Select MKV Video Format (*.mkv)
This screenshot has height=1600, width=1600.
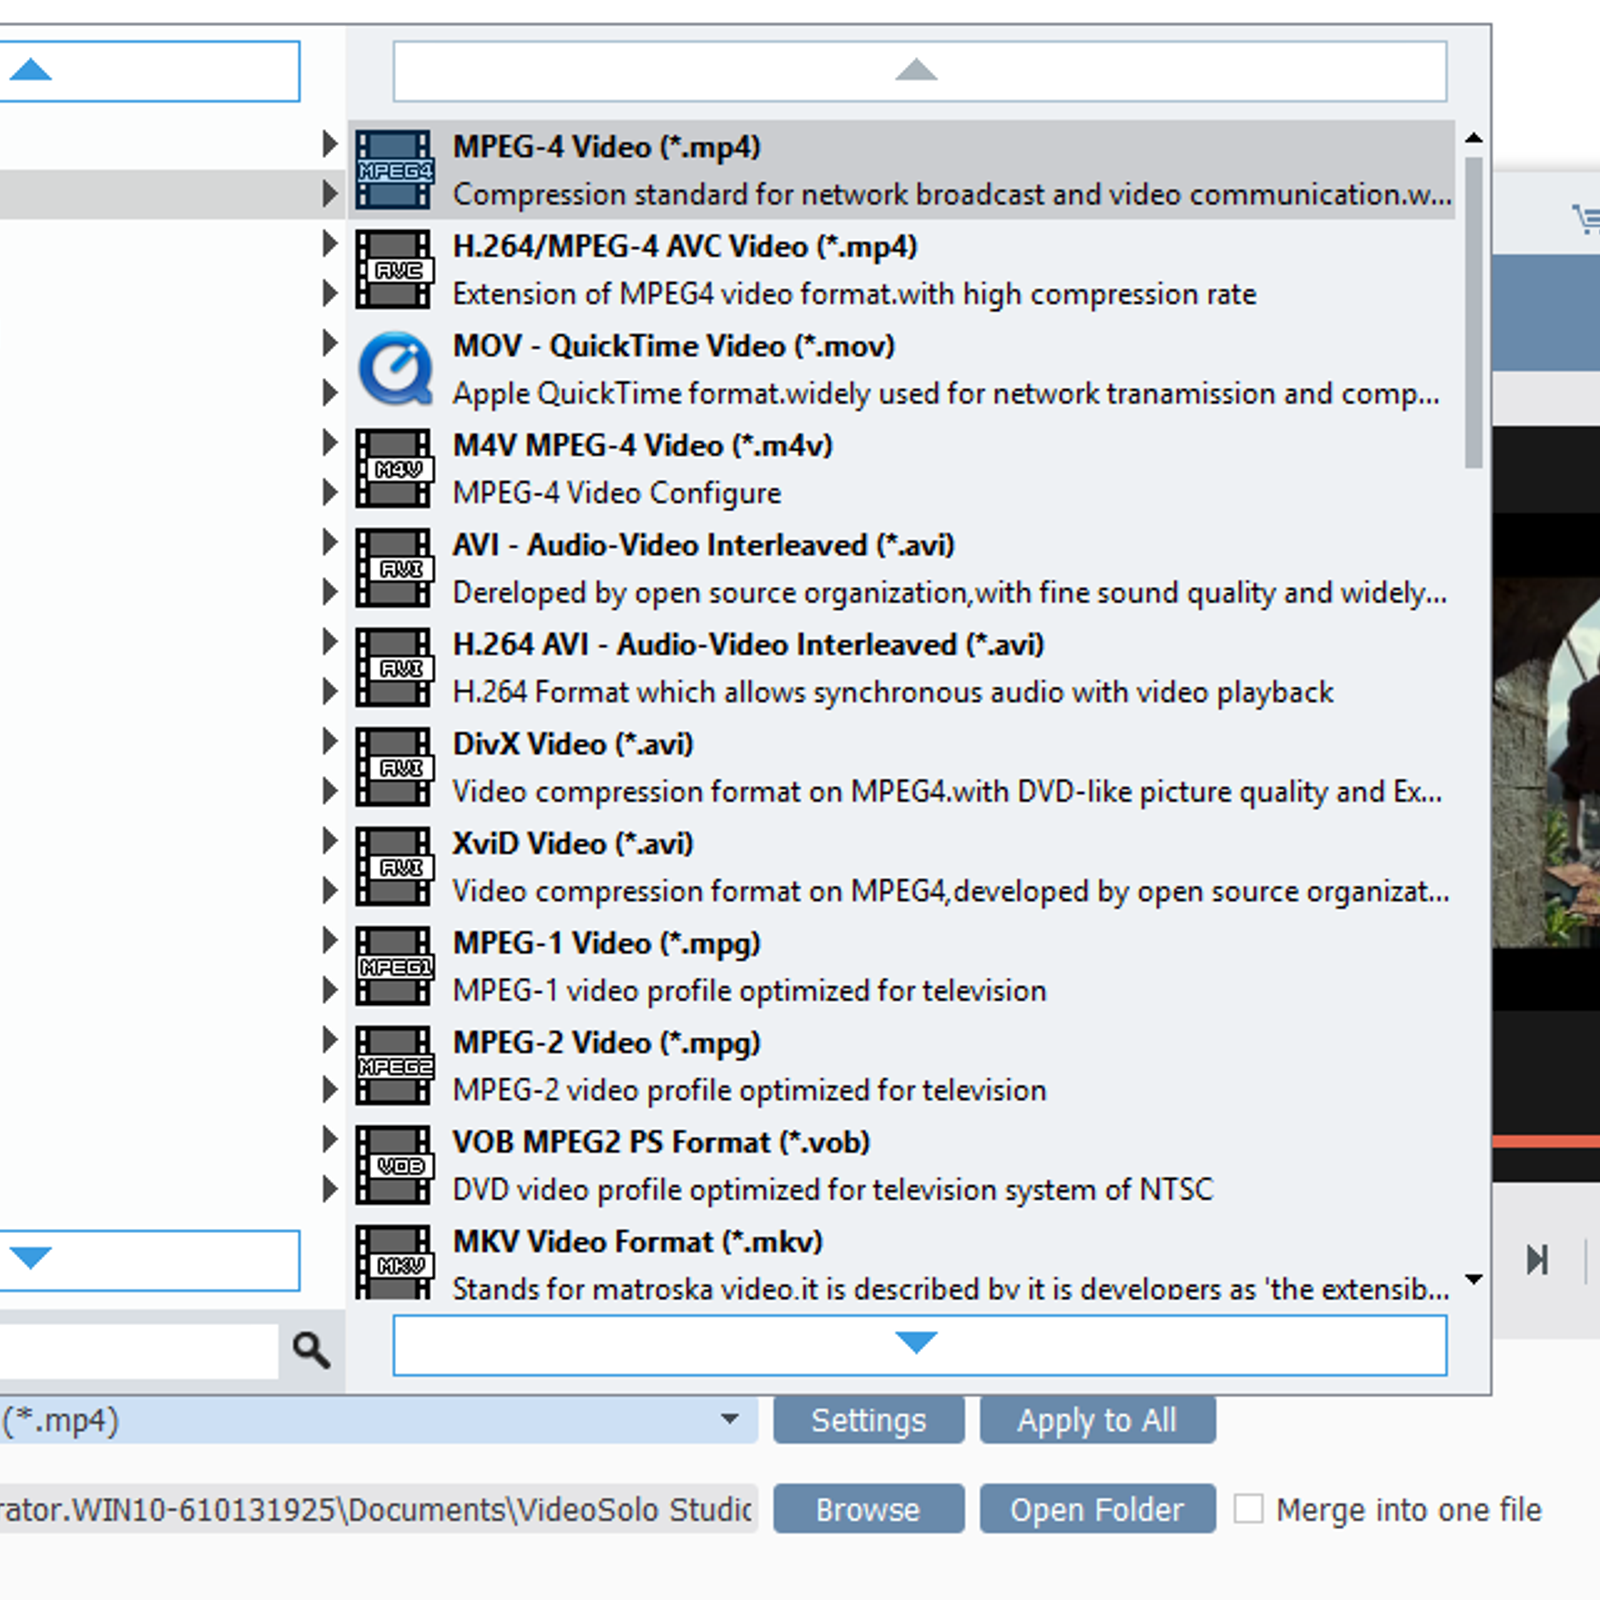pyautogui.click(x=902, y=1260)
